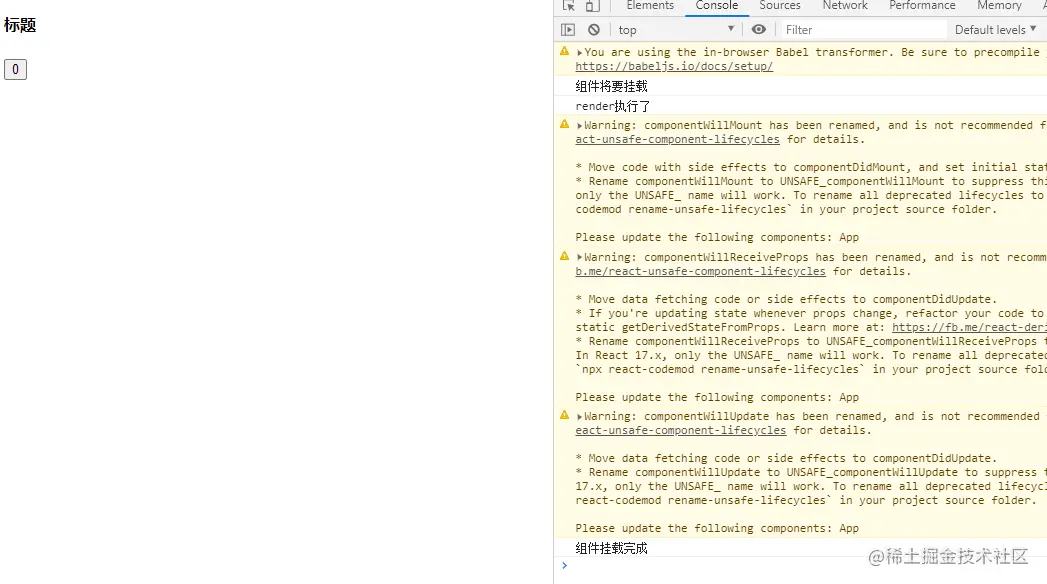Switch to the Memory tab
Screen dimensions: 1047x584
tap(999, 6)
